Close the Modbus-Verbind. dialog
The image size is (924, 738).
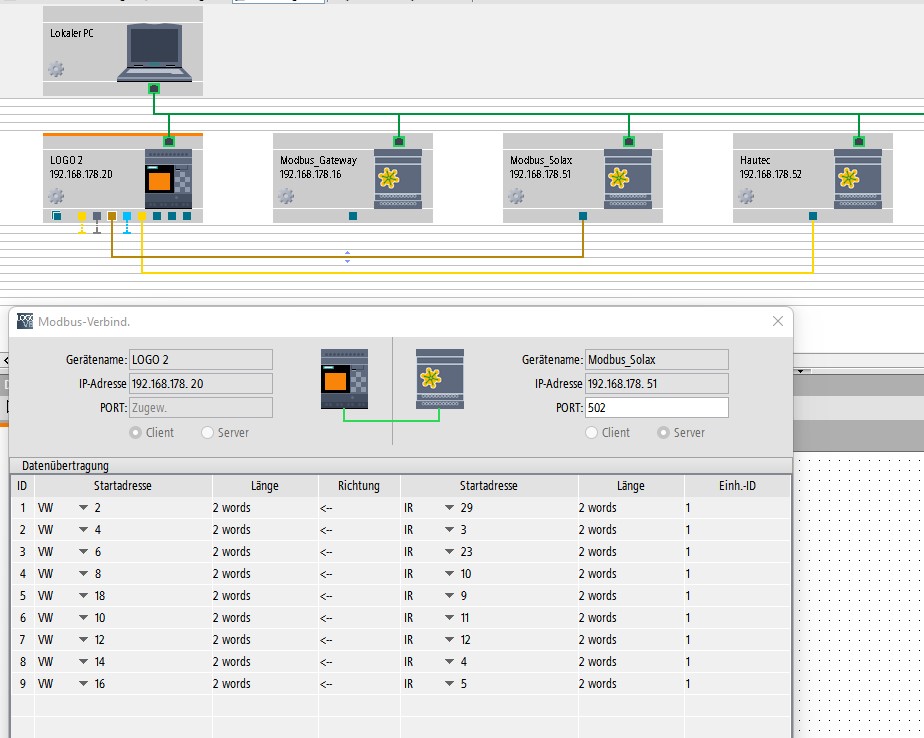[778, 321]
